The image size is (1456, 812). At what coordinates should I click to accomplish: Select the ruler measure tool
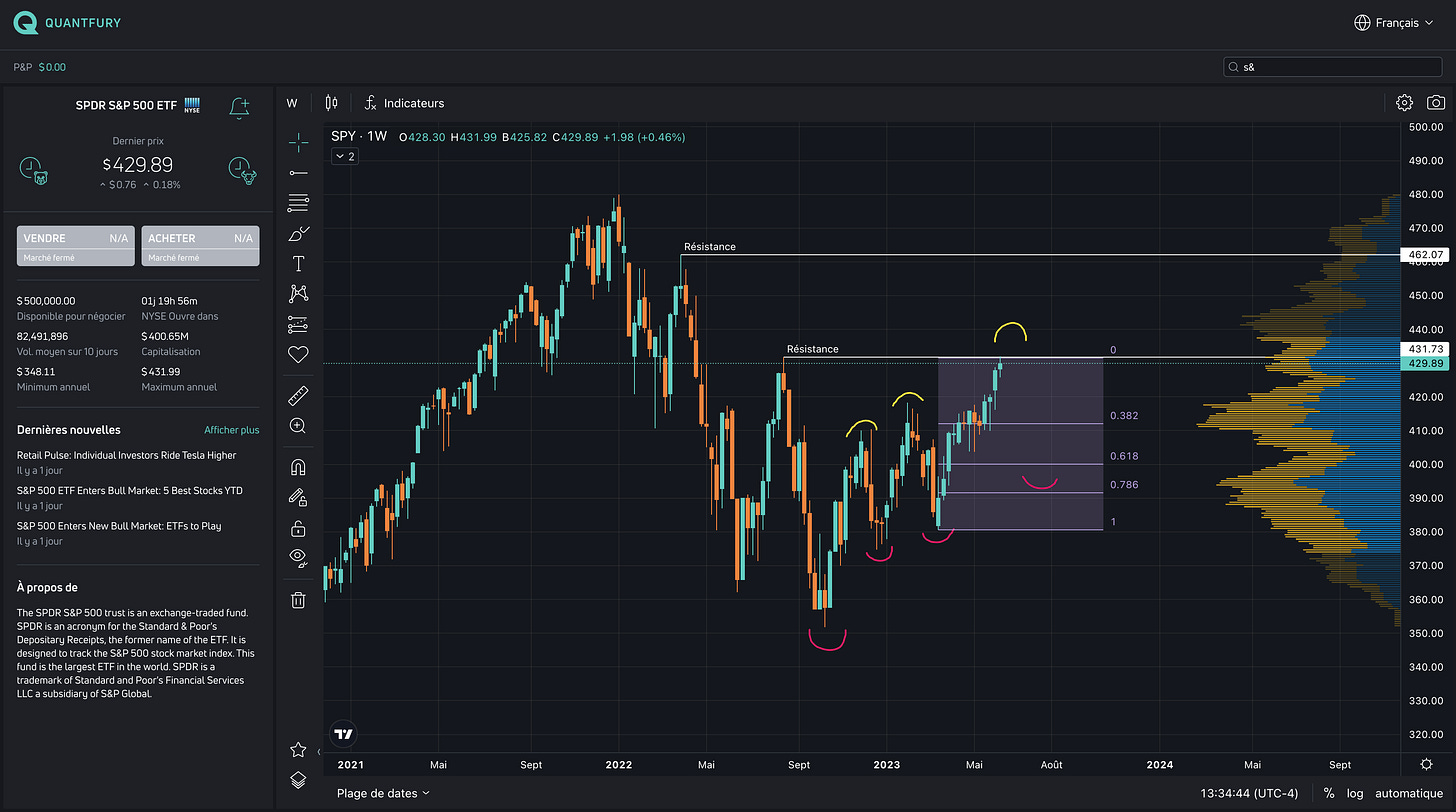click(298, 396)
